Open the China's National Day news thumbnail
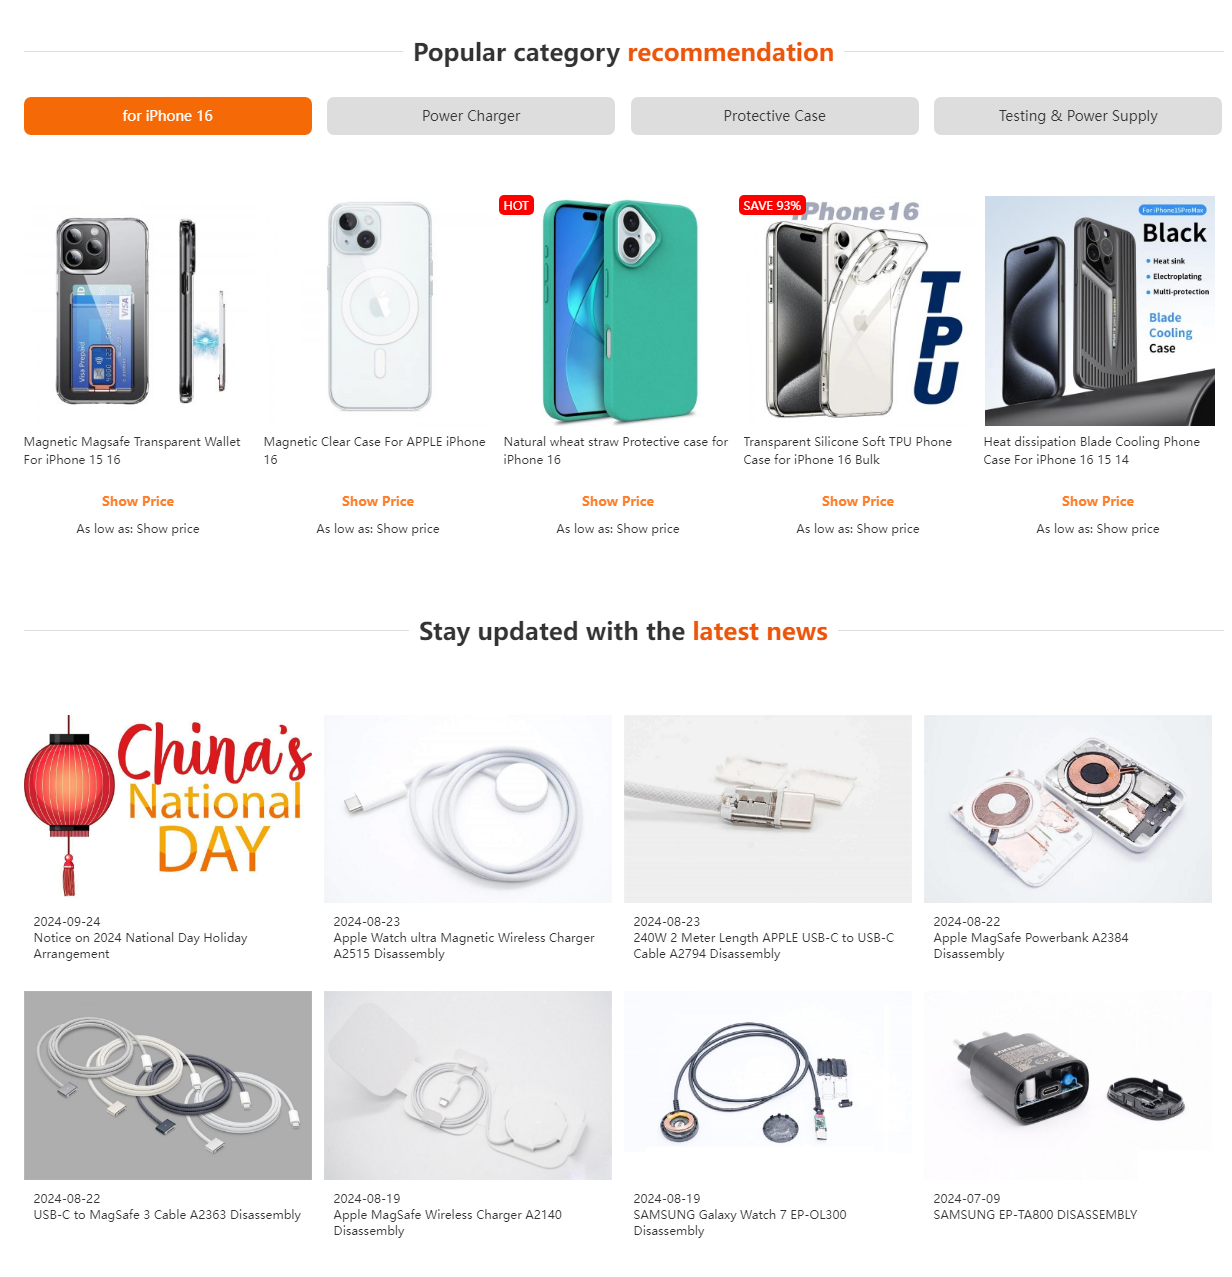The height and width of the screenshot is (1277, 1232). (x=168, y=808)
